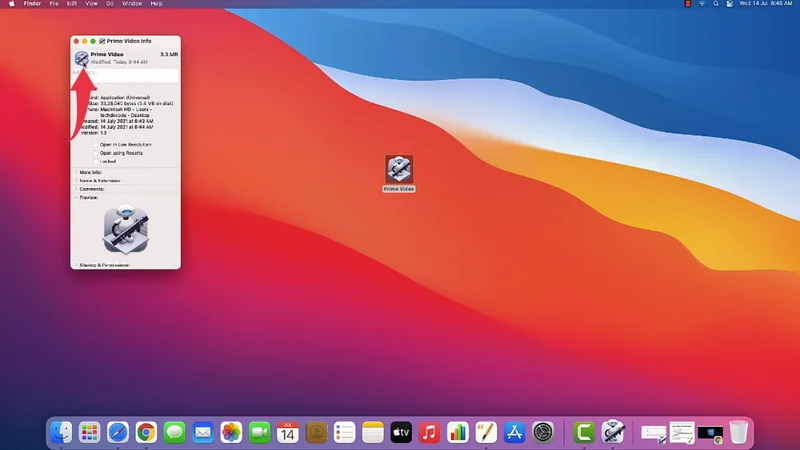Open the Prime Video app on desktop

pyautogui.click(x=399, y=168)
